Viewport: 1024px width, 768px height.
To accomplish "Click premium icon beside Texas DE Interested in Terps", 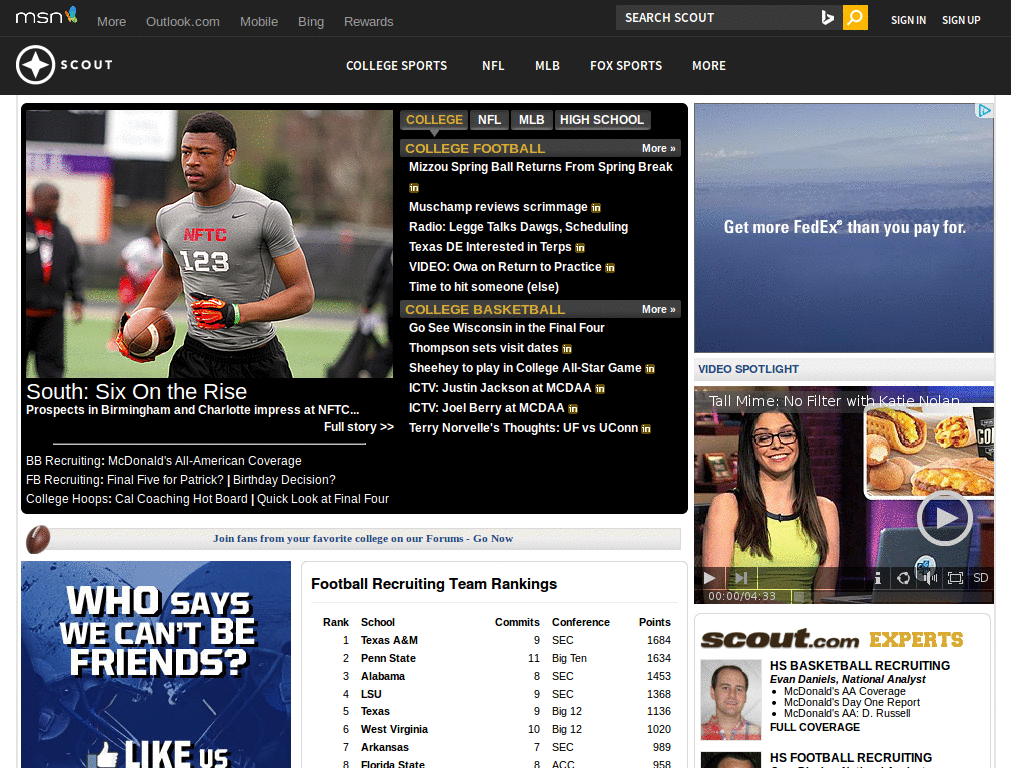I will [x=580, y=248].
